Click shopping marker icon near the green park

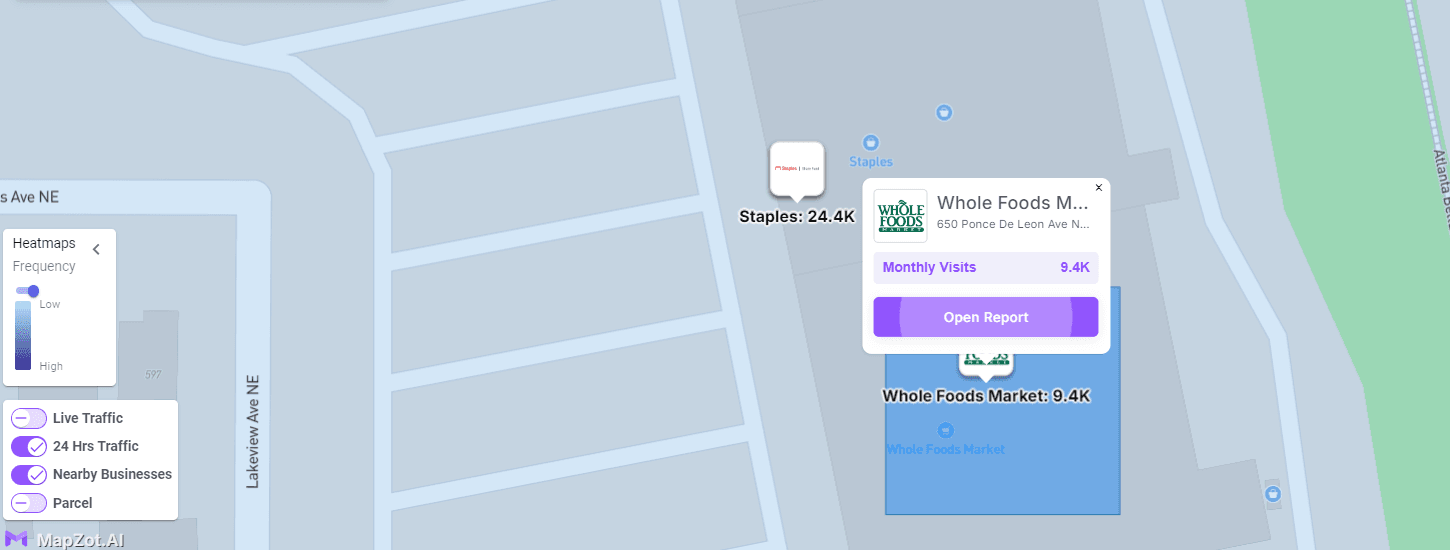(x=1273, y=493)
